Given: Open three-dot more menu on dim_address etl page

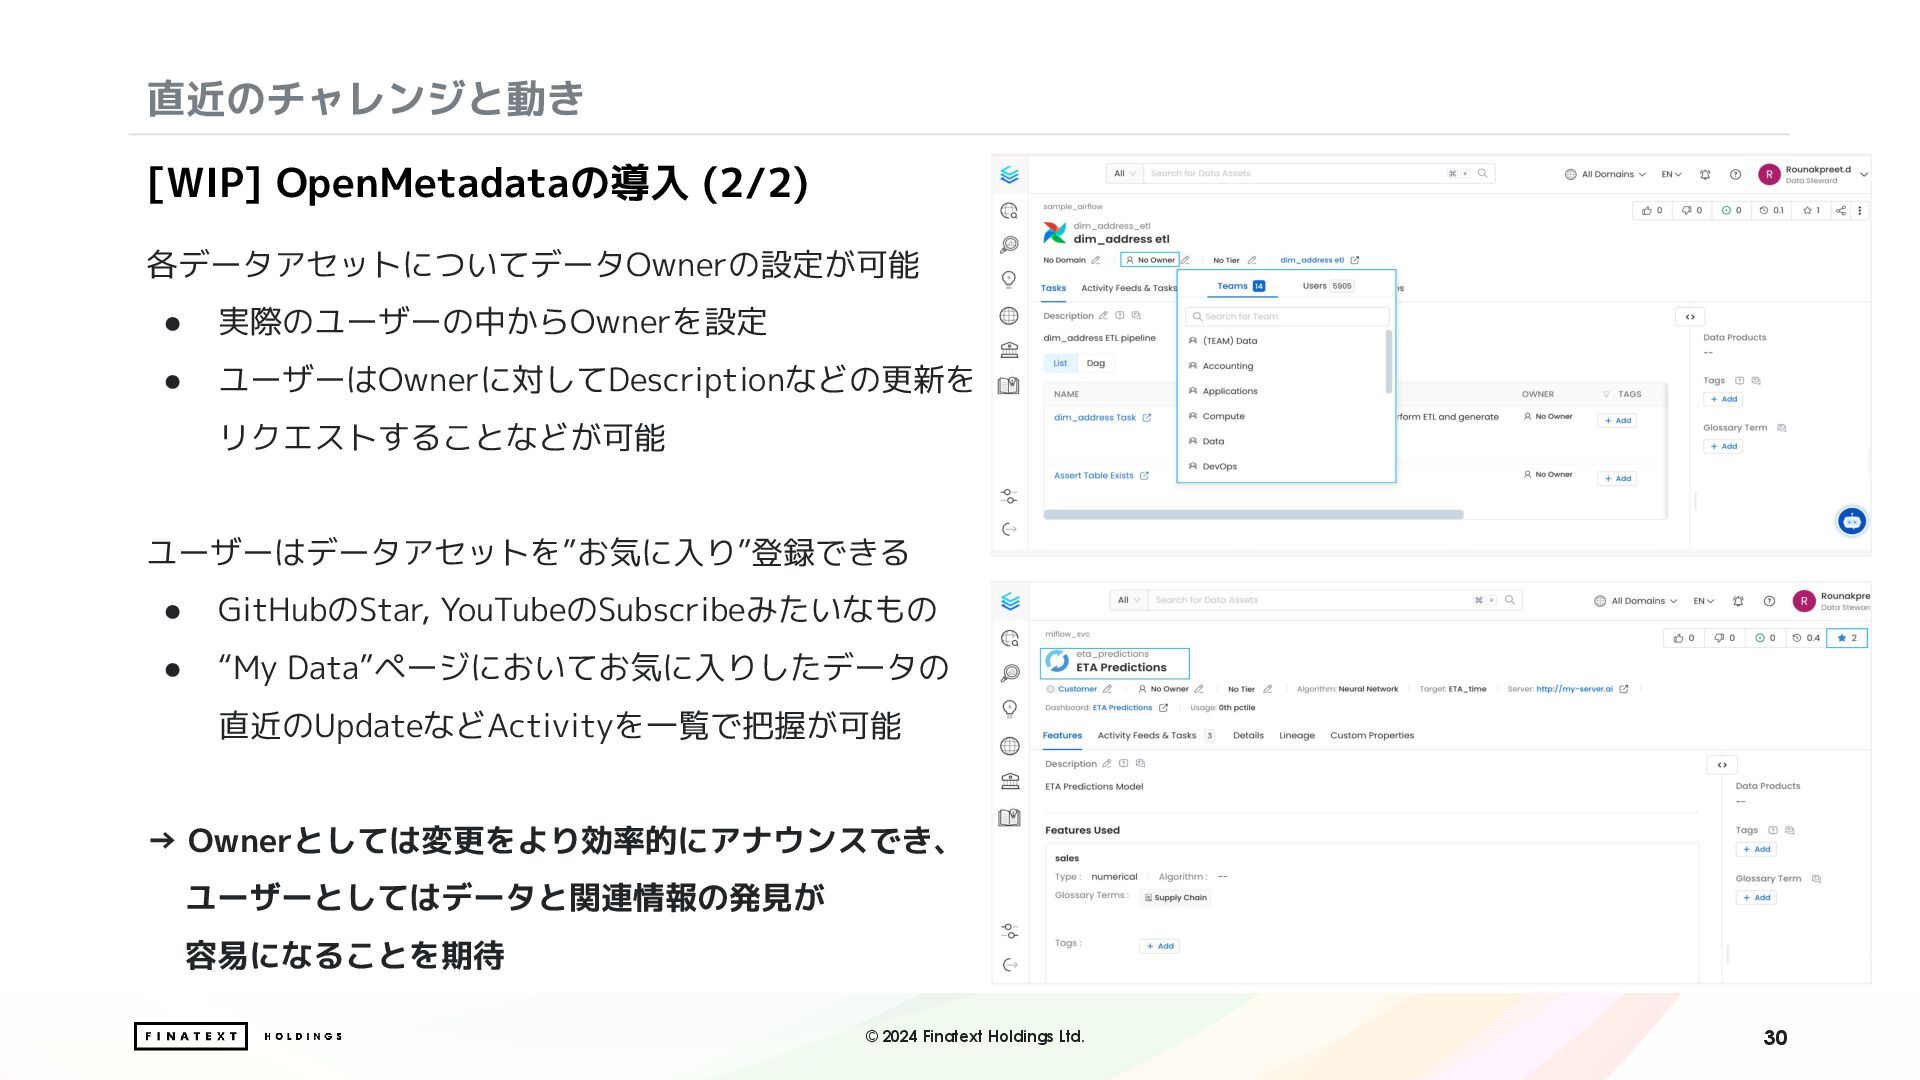Looking at the screenshot, I should 1860,211.
